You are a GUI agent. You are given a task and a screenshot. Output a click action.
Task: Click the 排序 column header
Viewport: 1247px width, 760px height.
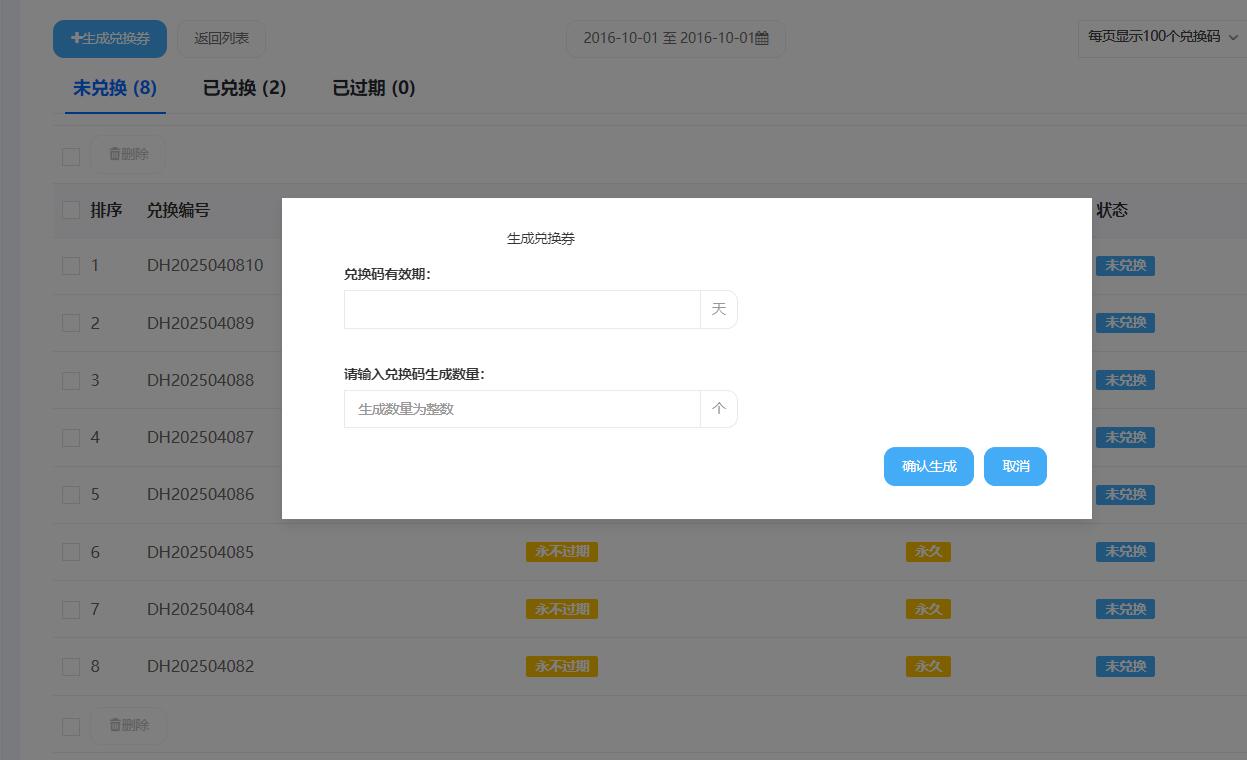106,210
